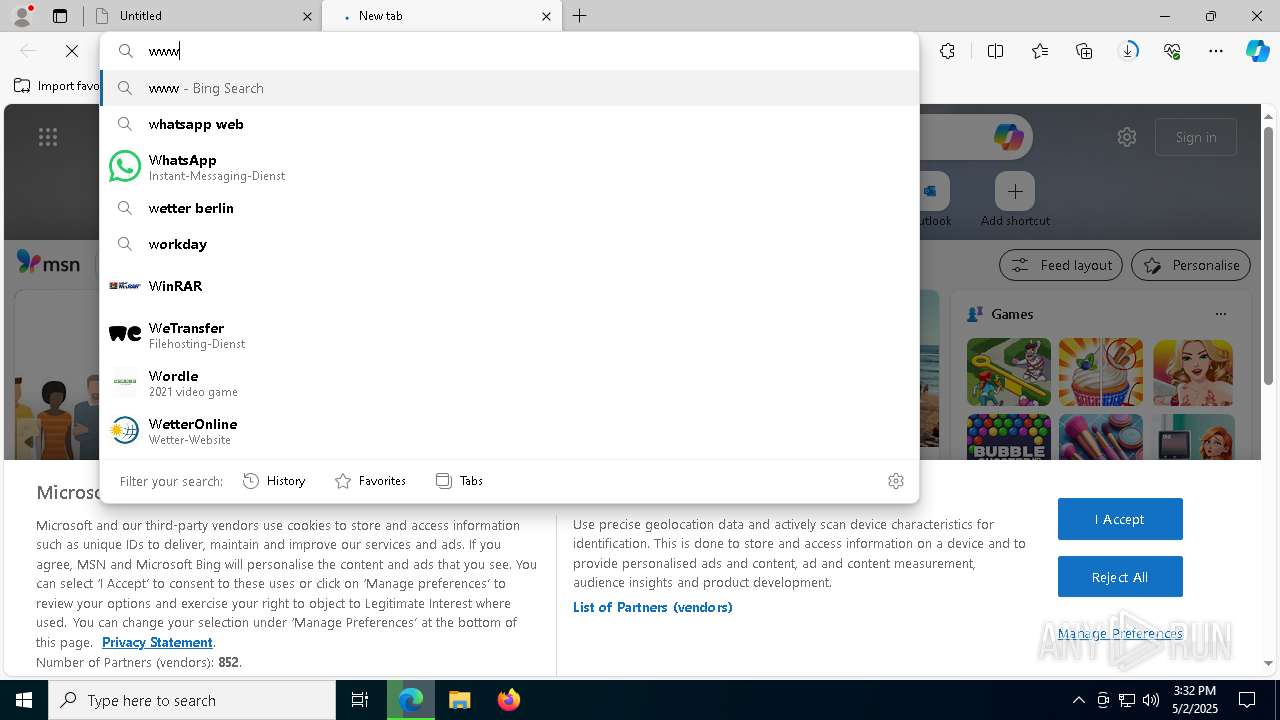
Task: Open the cupcake game thumbnail
Action: pos(1101,372)
